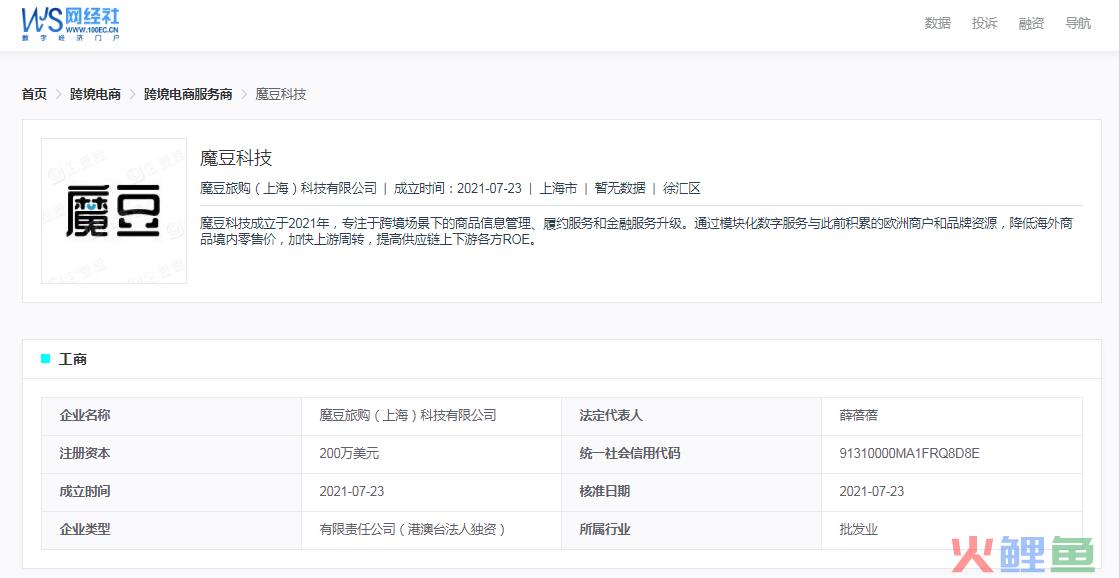1119x578 pixels.
Task: Click the 法定代表人 table label
Action: (x=611, y=415)
